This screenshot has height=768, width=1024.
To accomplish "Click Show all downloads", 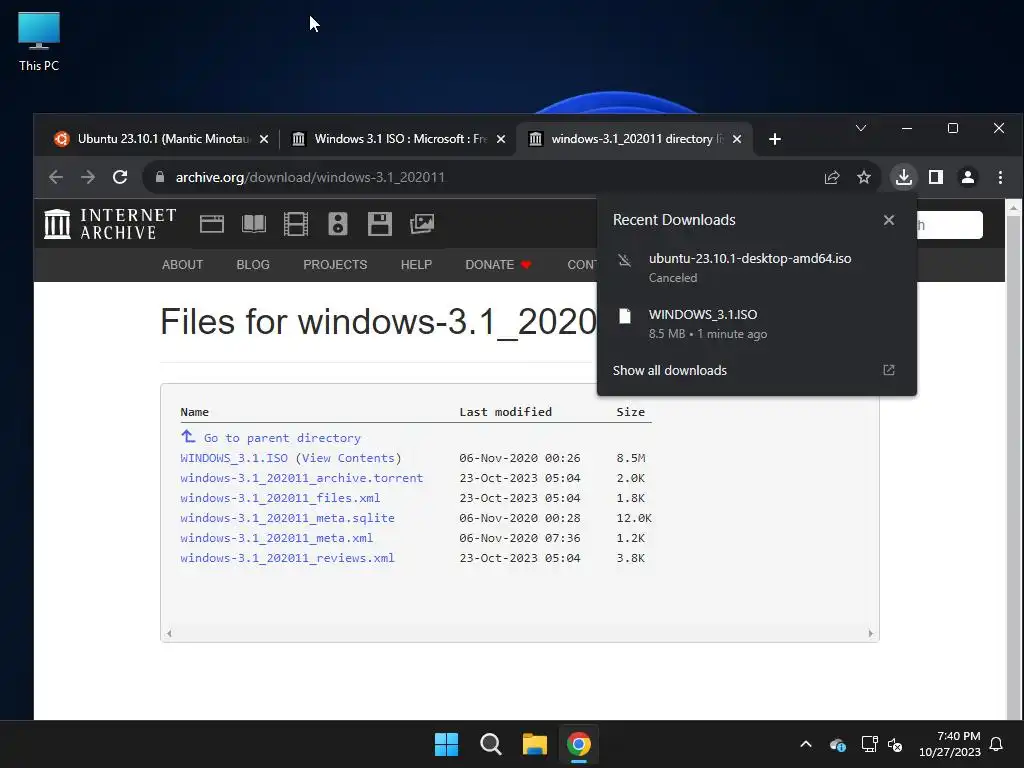I will tap(669, 370).
